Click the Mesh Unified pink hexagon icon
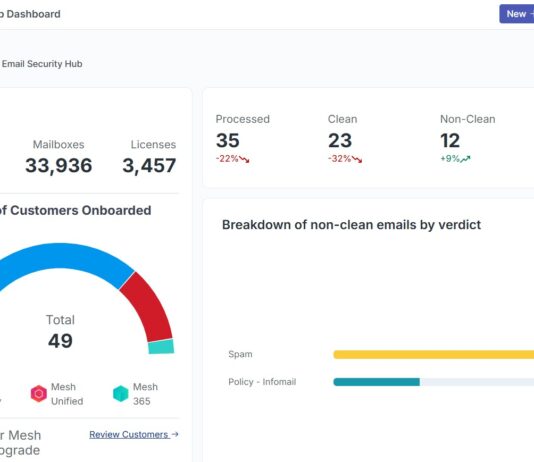This screenshot has width=534, height=462. tap(39, 394)
